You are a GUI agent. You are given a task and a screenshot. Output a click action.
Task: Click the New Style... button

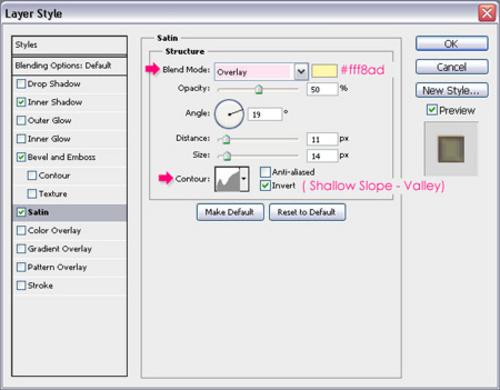tap(452, 90)
